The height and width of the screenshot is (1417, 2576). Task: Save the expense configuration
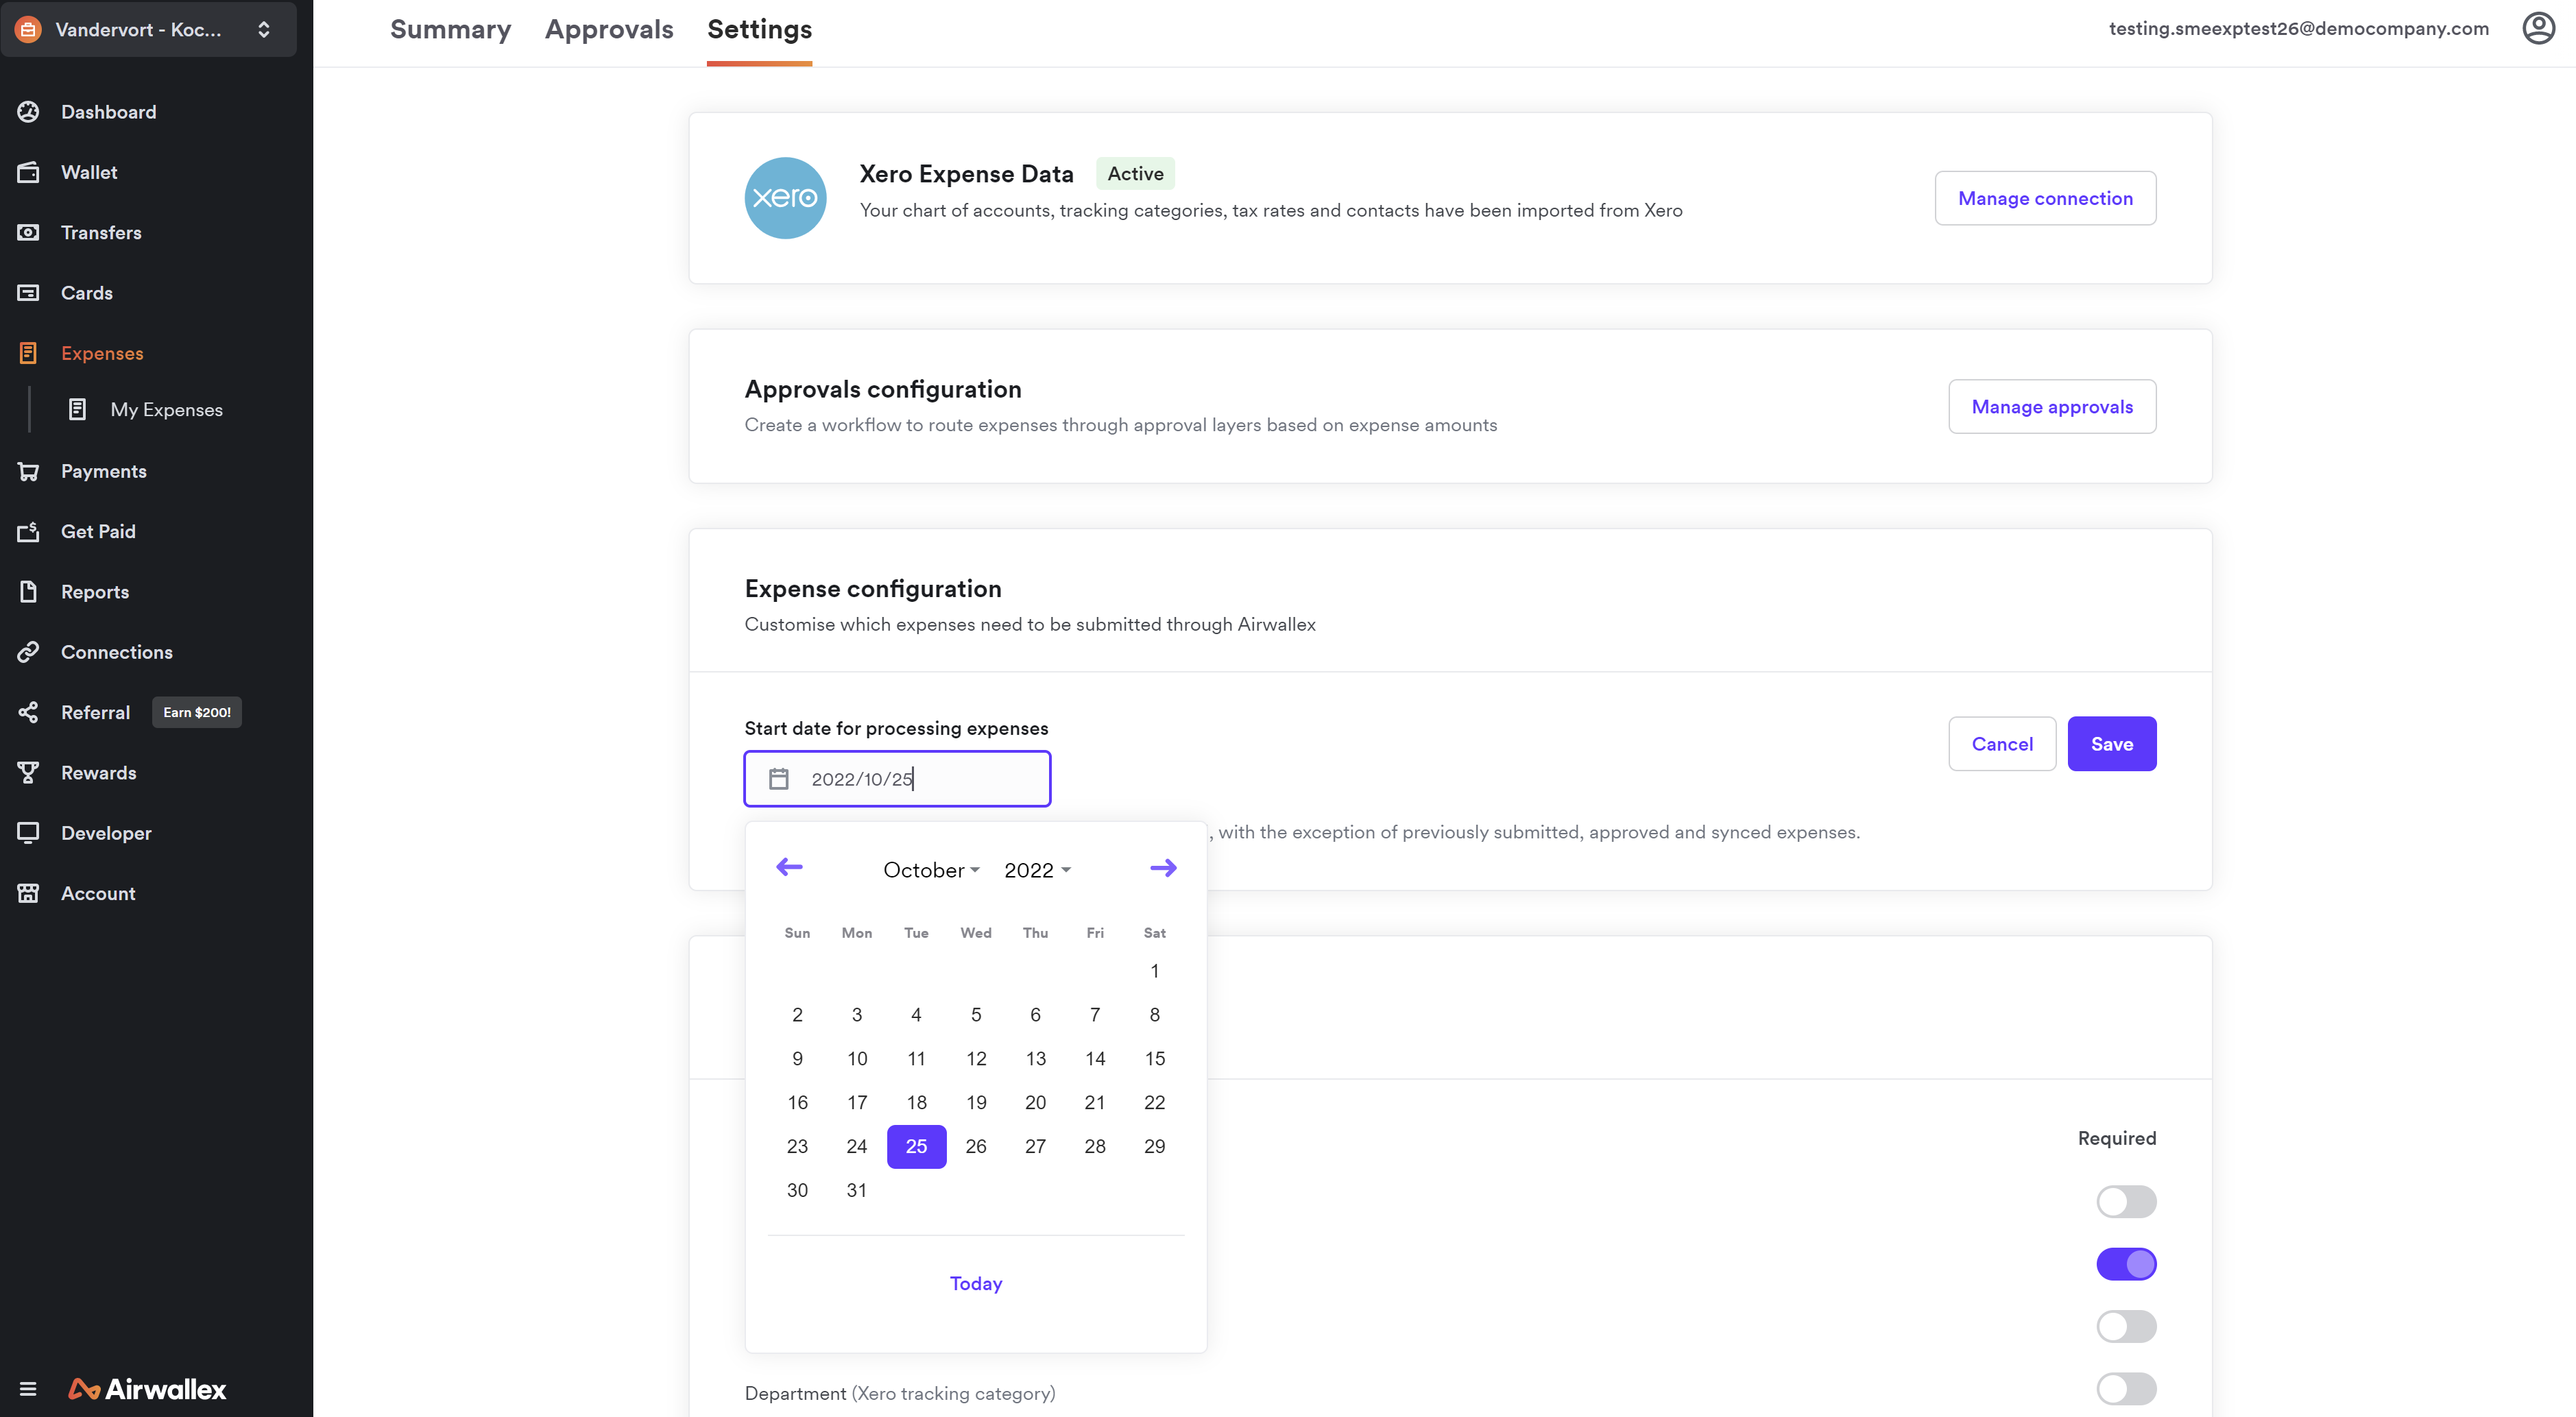[x=2112, y=744]
